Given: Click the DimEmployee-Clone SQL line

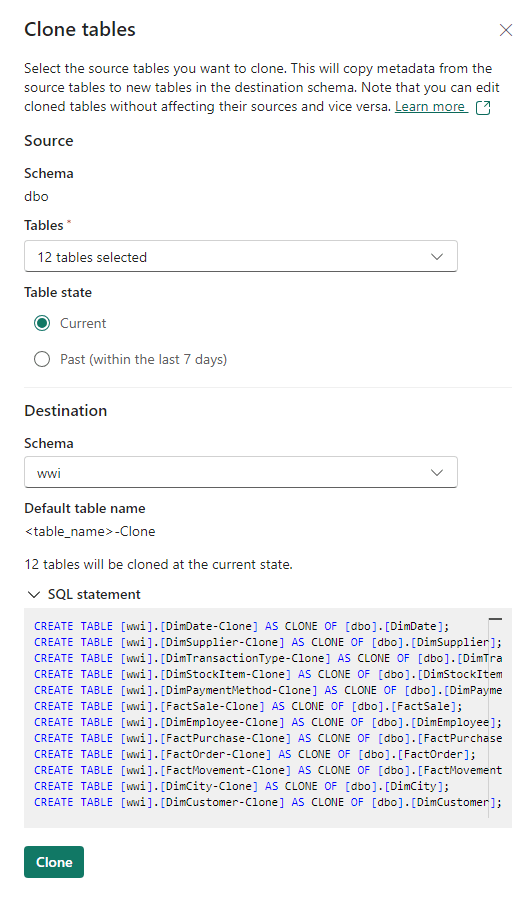Looking at the screenshot, I should pyautogui.click(x=268, y=722).
